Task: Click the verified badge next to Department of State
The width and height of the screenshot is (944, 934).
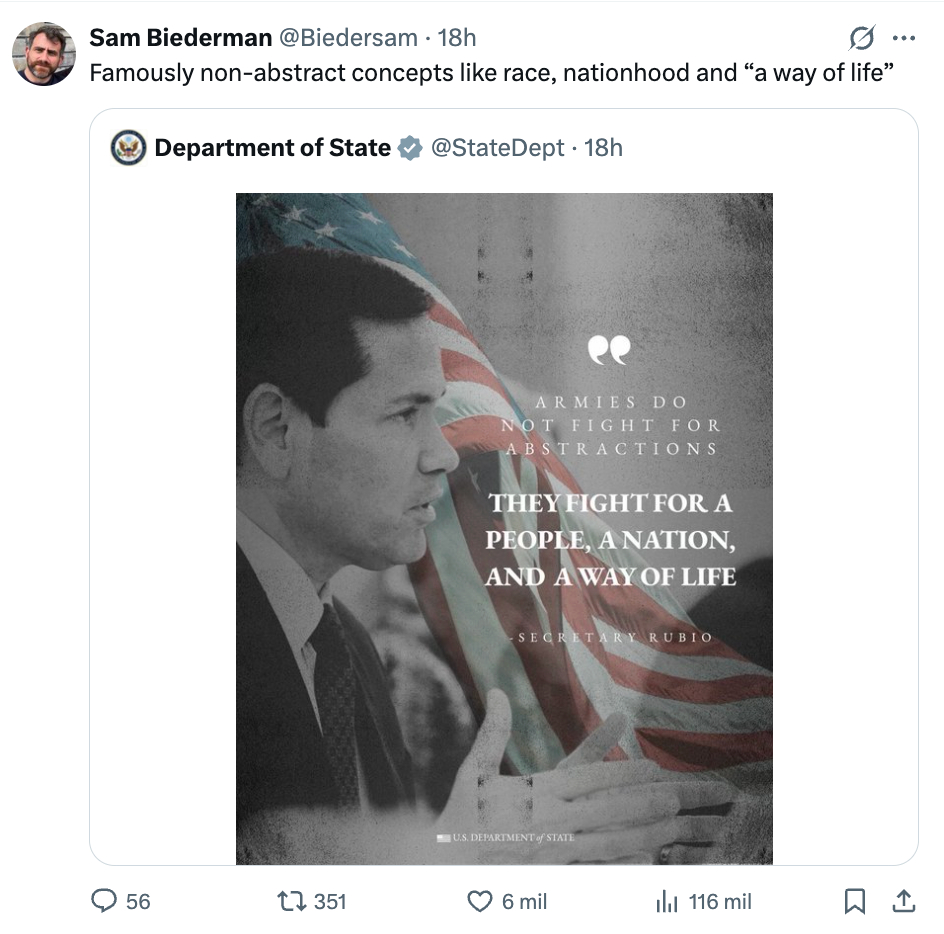Action: [x=410, y=148]
